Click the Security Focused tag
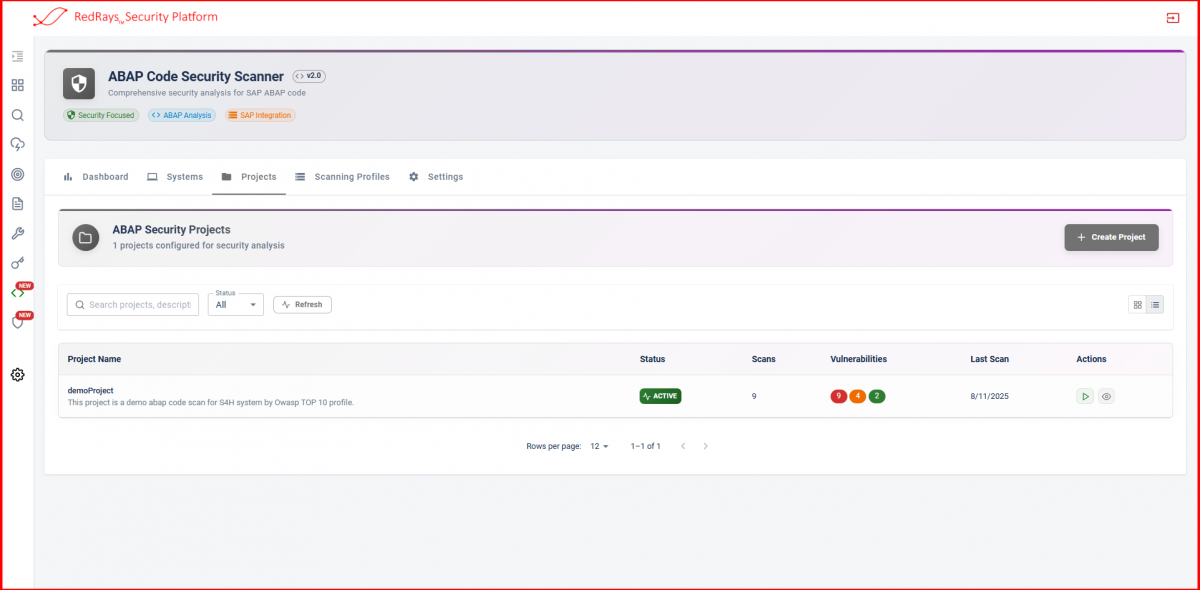Image resolution: width=1200 pixels, height=590 pixels. click(101, 115)
